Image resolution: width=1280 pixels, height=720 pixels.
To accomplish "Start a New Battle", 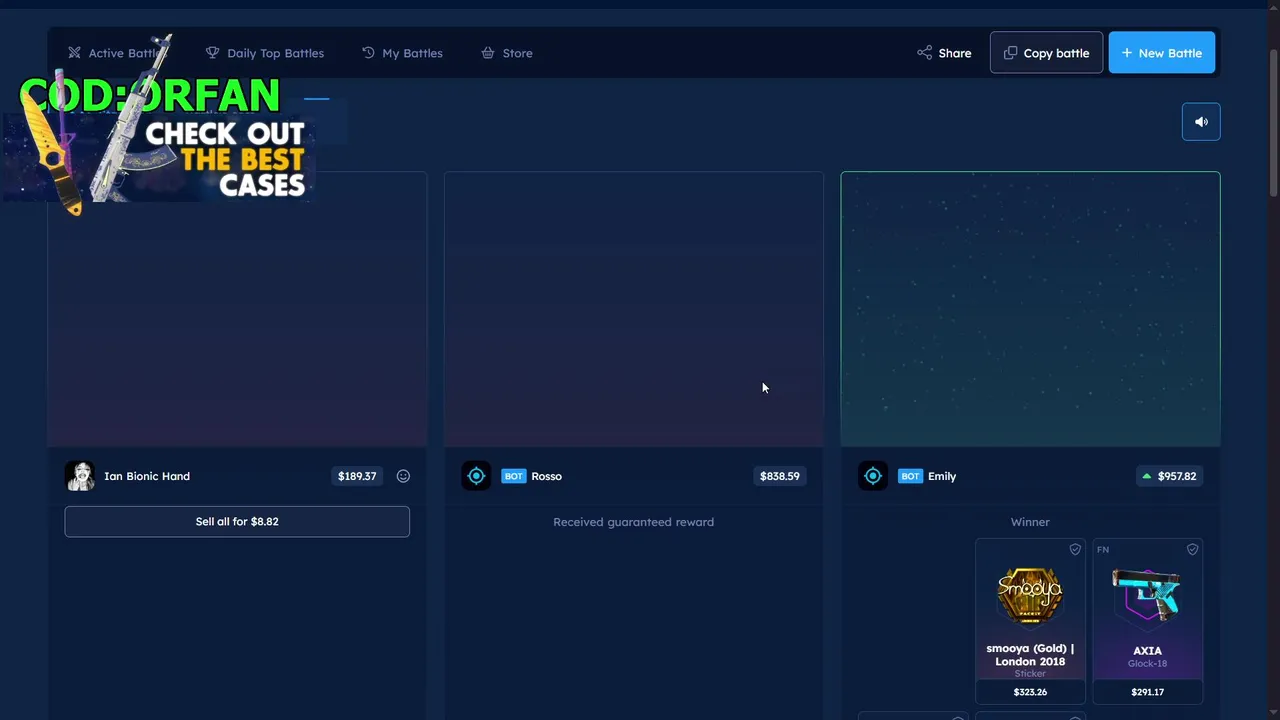I will [x=1161, y=53].
